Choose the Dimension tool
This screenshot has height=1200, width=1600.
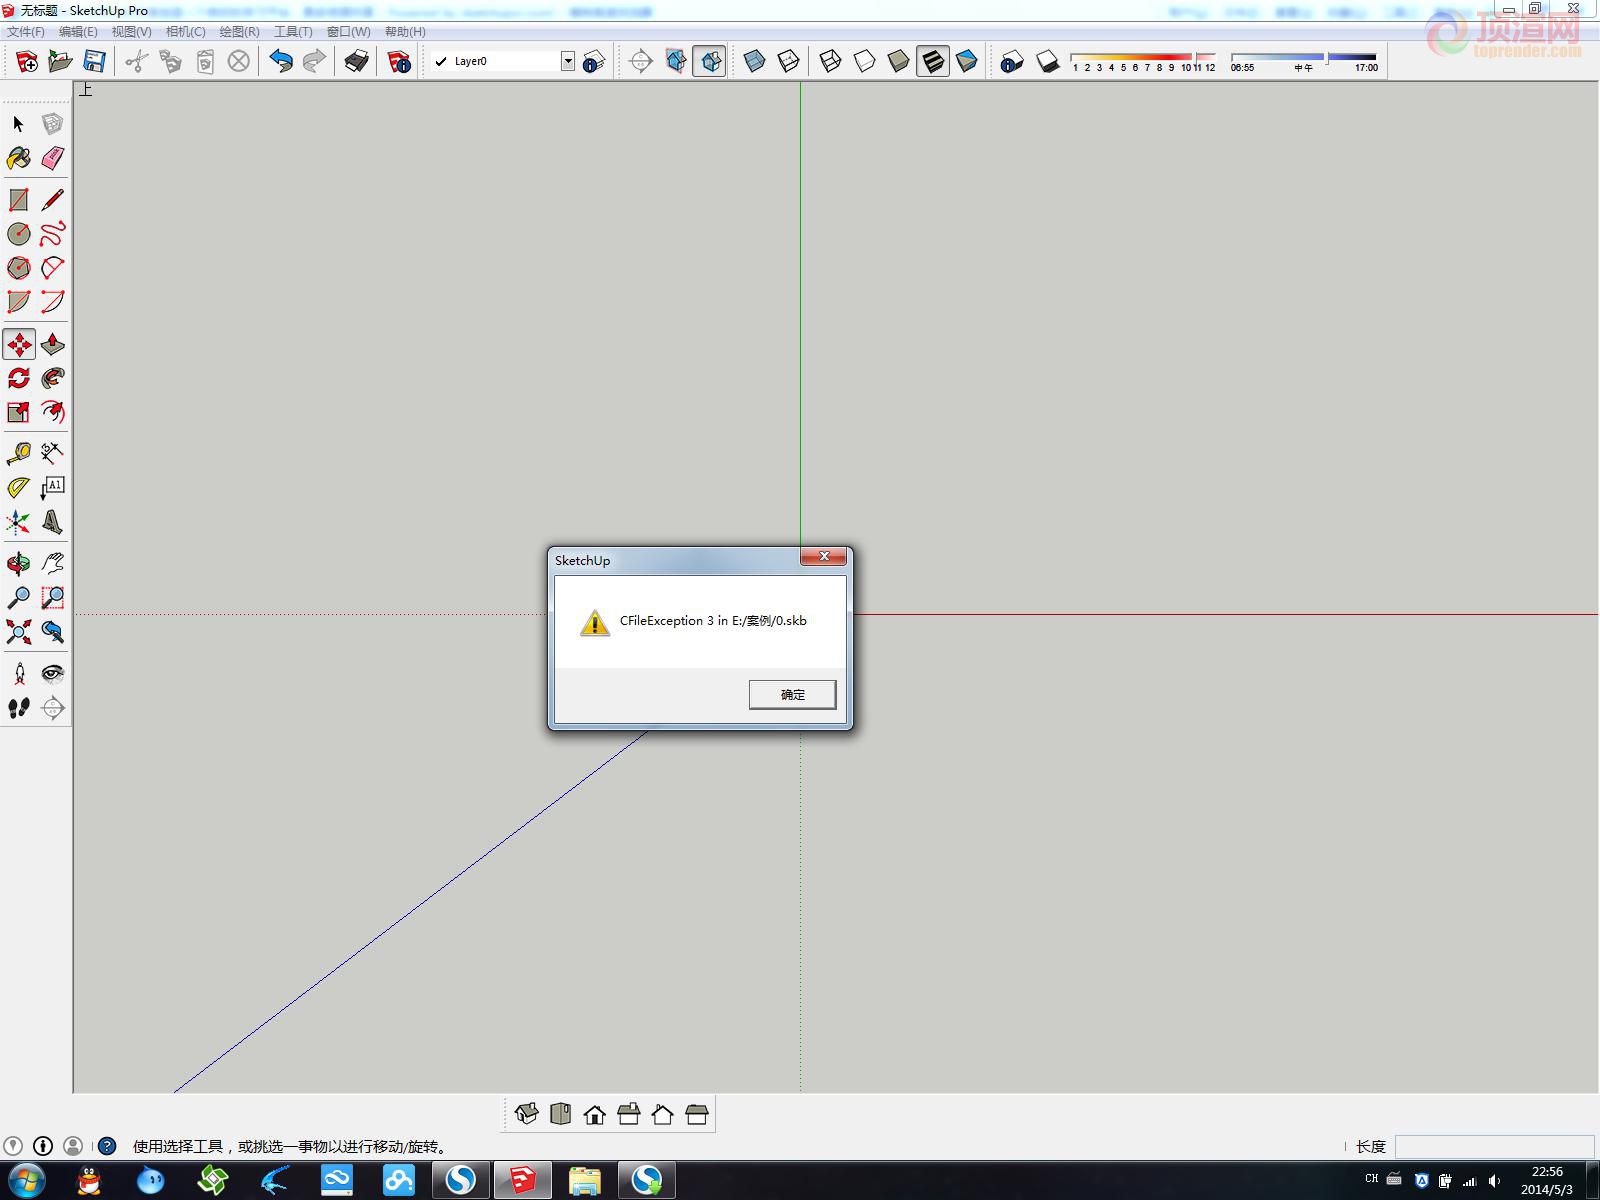(52, 453)
